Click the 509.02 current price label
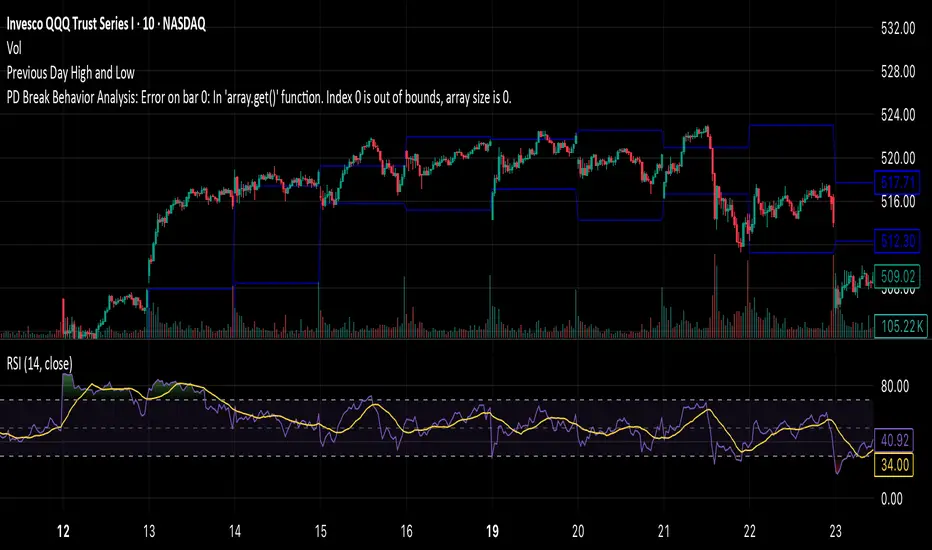The width and height of the screenshot is (932, 550). [x=897, y=276]
